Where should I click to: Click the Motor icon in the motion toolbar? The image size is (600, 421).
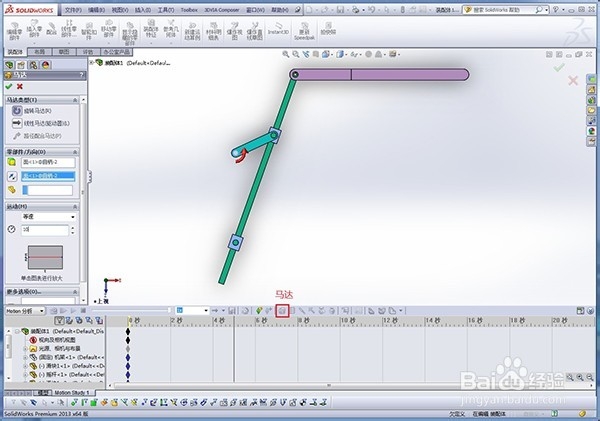tap(282, 311)
